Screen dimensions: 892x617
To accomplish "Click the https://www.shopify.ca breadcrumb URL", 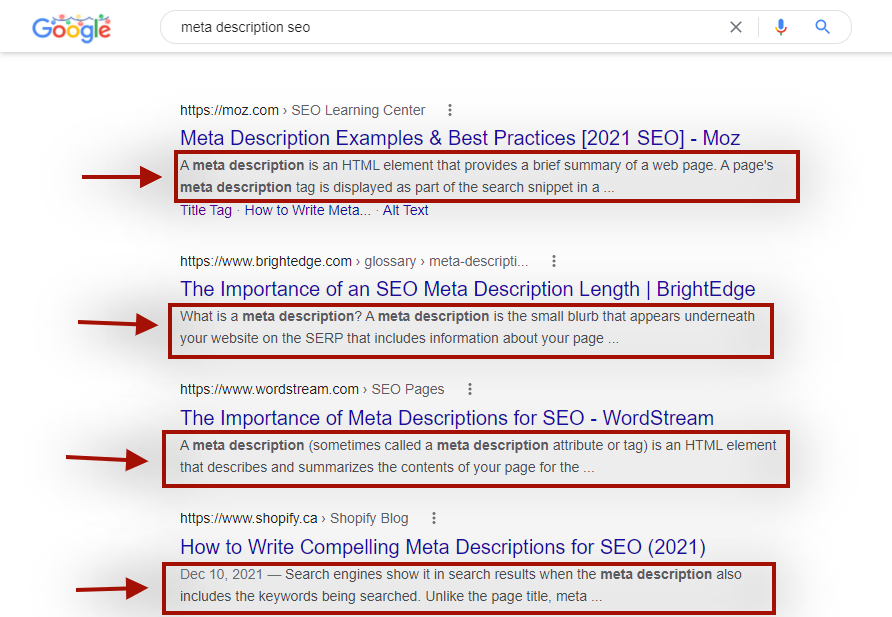I will tap(249, 519).
